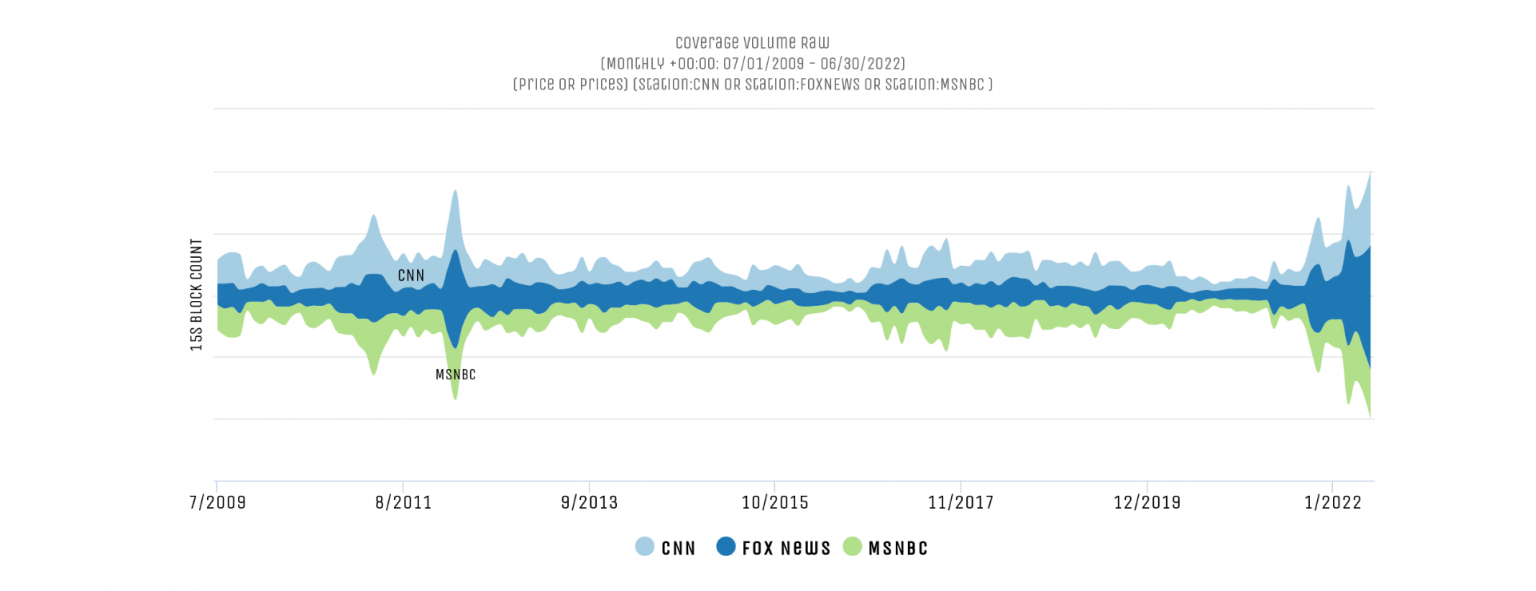Select the monthly date range subtitle
Screen dimensions: 1536x591
pos(752,64)
